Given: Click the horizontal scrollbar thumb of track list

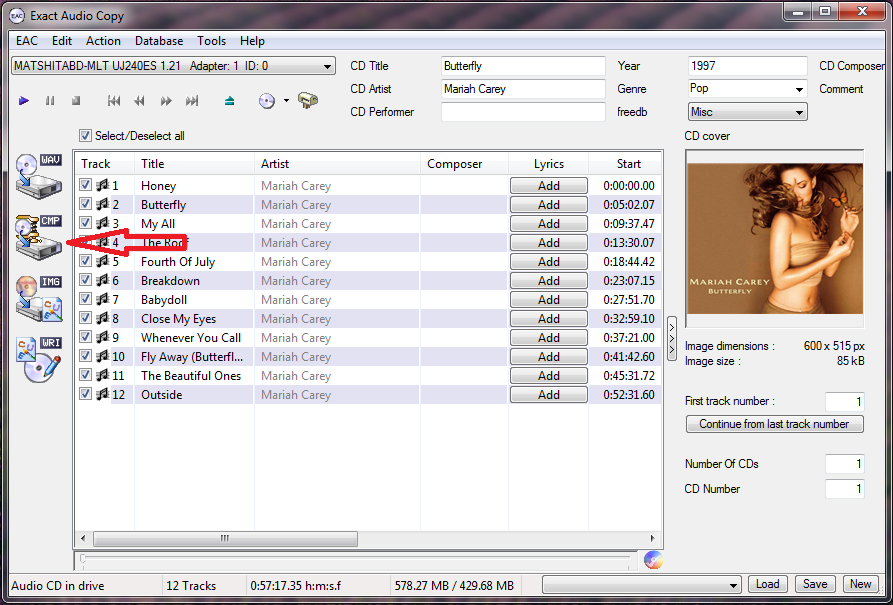Looking at the screenshot, I should click(225, 538).
